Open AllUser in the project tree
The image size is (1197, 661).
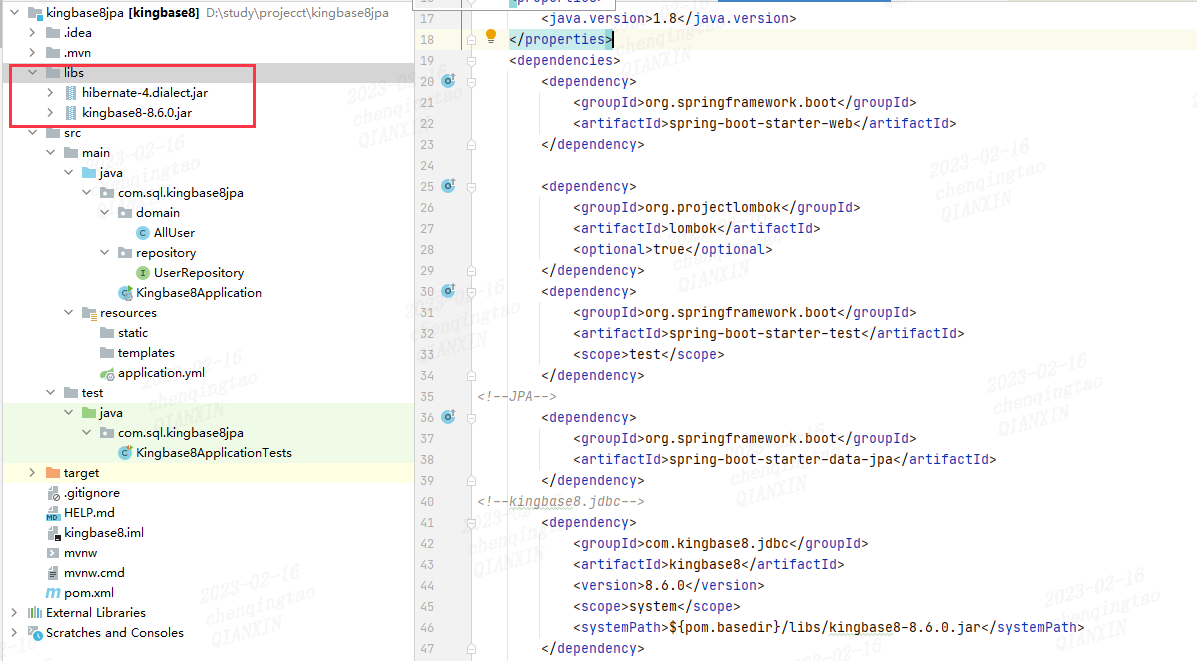[174, 233]
